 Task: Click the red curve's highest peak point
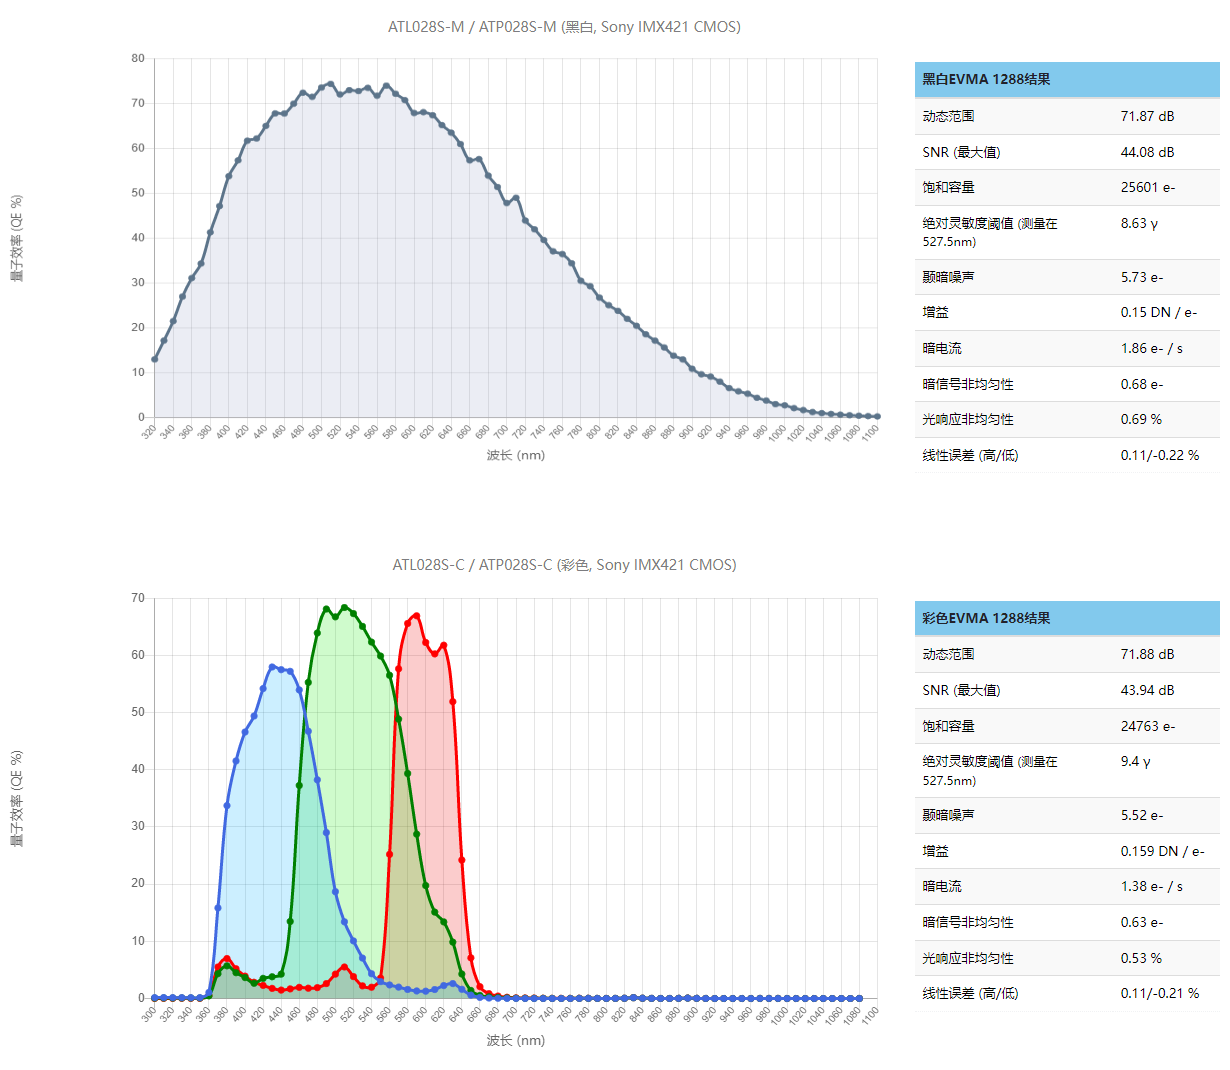pos(416,616)
